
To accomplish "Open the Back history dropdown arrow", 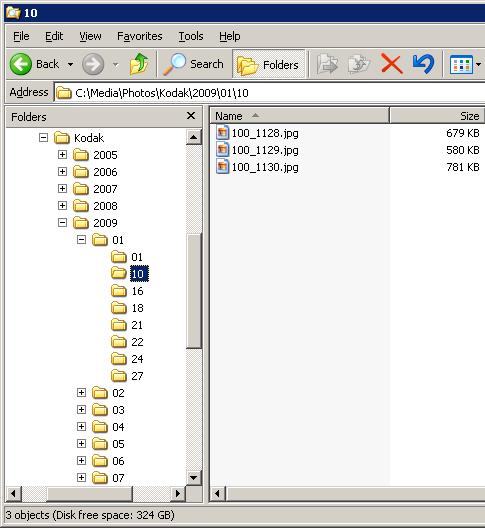I will pyautogui.click(x=70, y=64).
